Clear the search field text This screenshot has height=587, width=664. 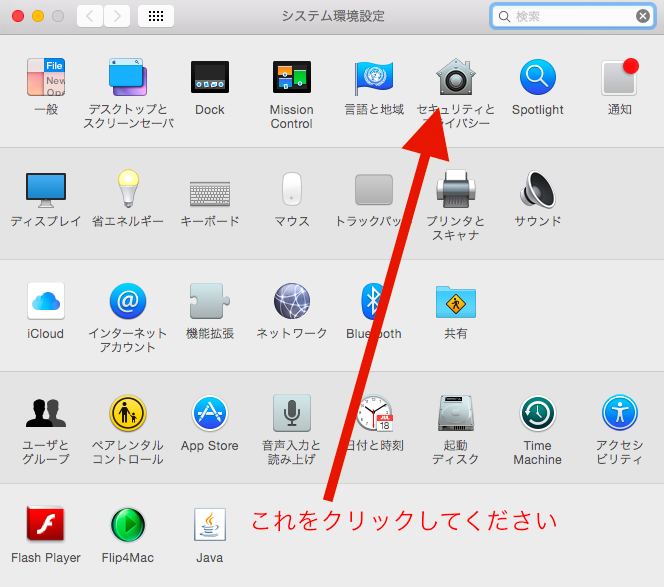click(x=642, y=17)
